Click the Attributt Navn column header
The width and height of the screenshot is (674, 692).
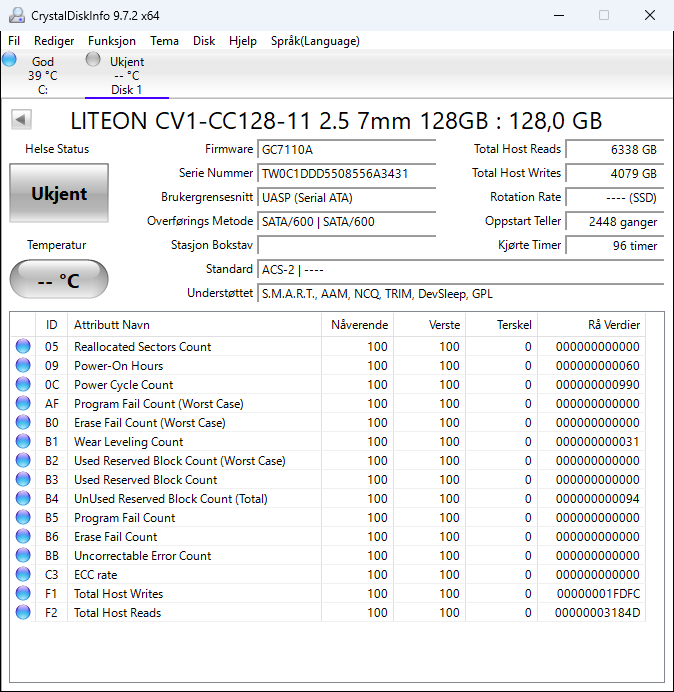pos(195,325)
